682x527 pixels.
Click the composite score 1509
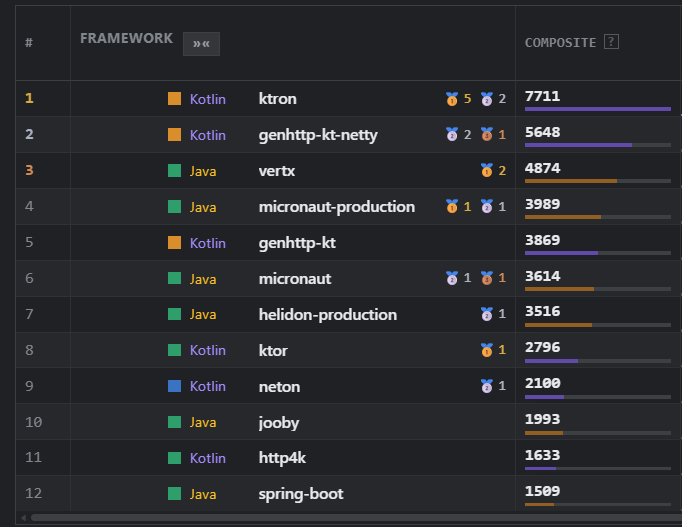pyautogui.click(x=542, y=491)
